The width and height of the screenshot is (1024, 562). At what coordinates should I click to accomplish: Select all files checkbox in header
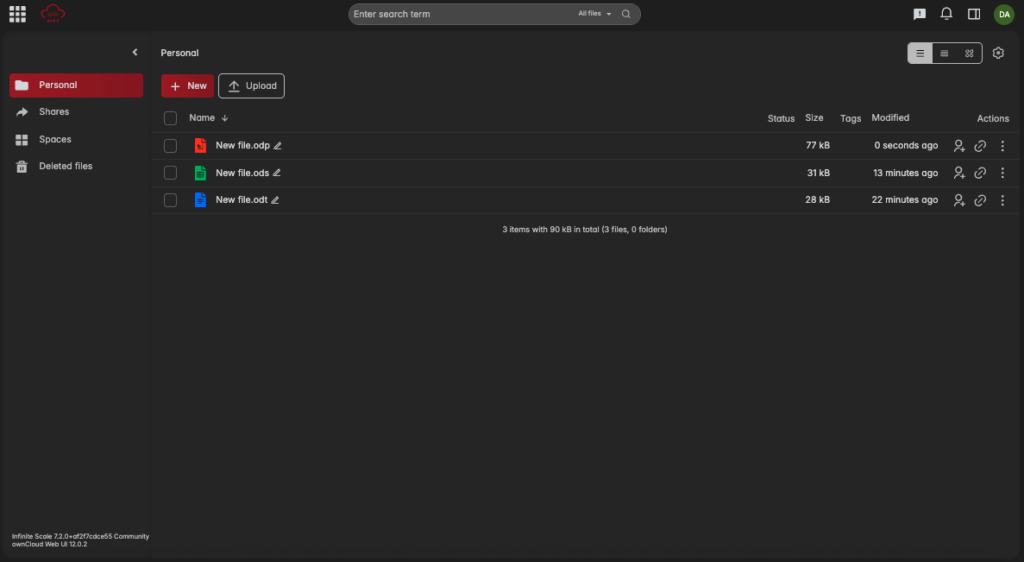pos(170,118)
